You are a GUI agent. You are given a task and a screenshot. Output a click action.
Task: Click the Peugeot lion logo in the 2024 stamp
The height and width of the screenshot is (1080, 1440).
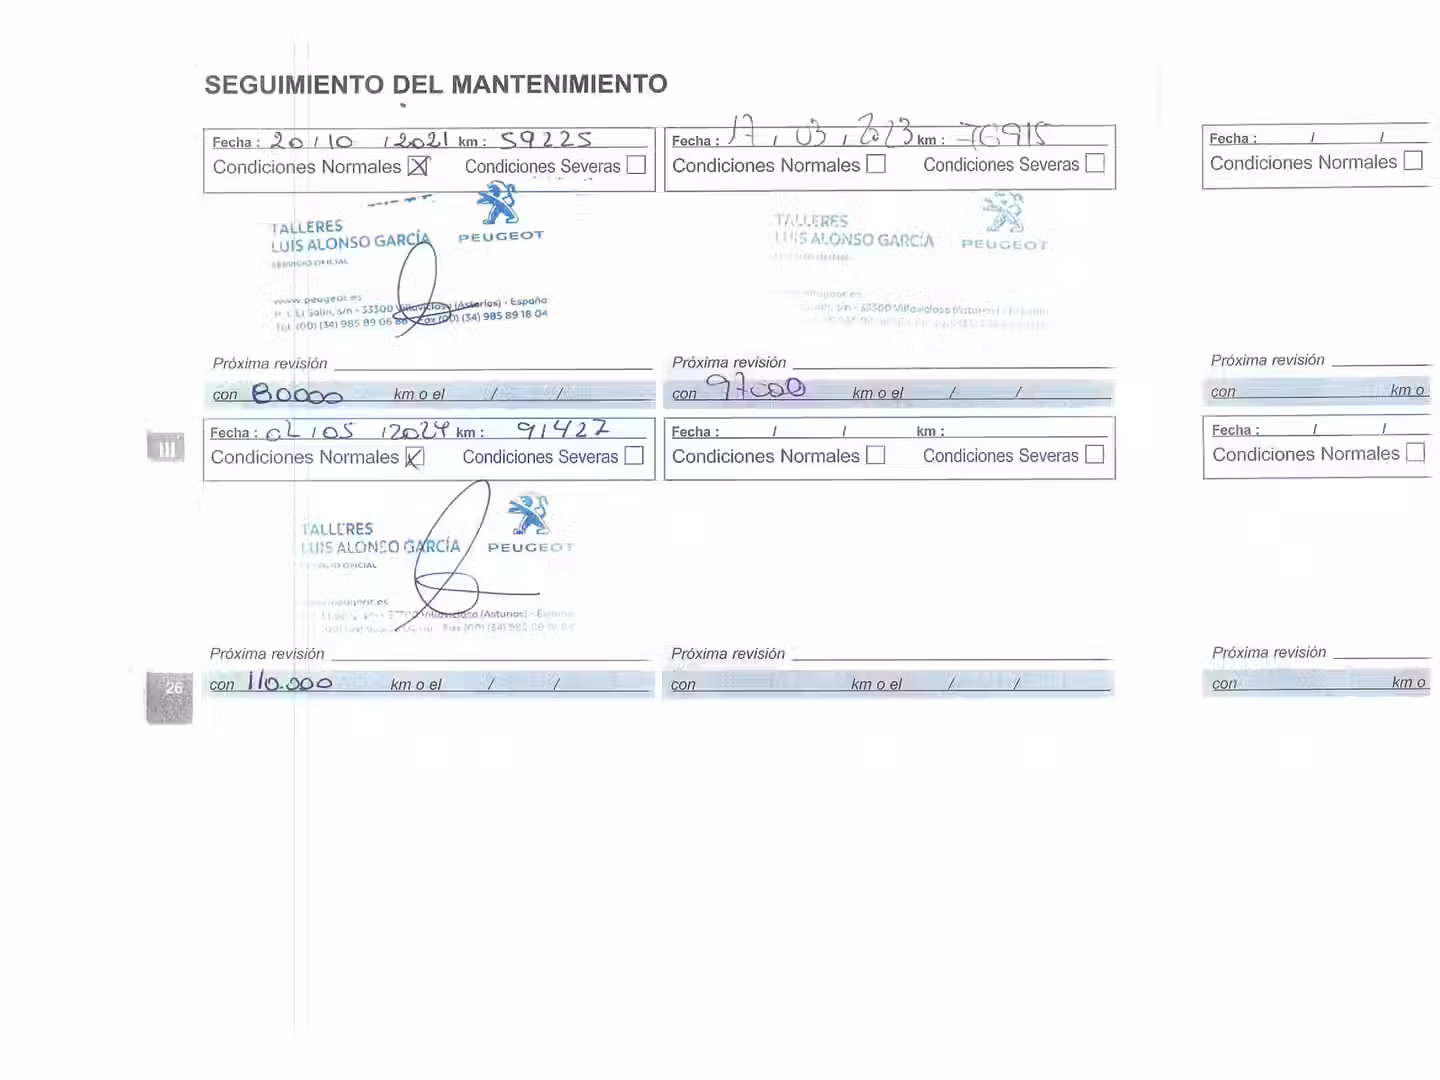(528, 515)
